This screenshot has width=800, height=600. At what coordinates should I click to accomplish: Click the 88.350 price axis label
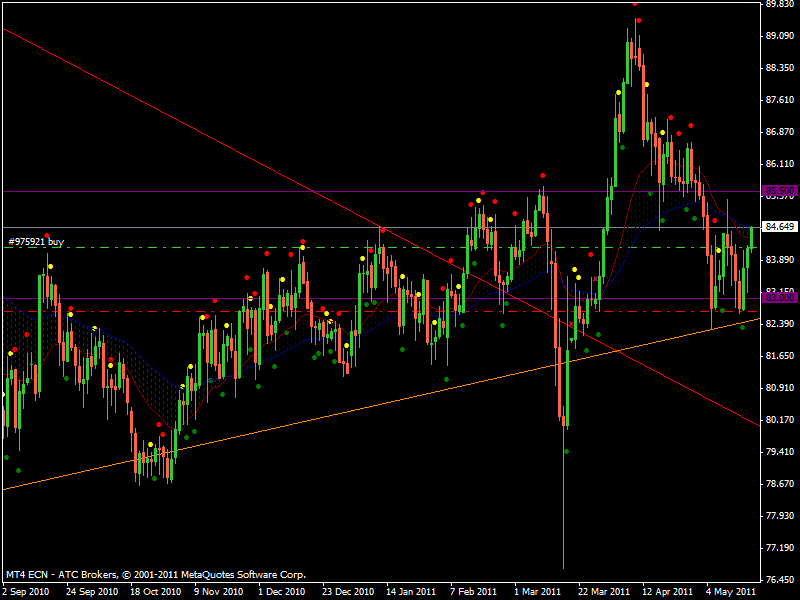(x=780, y=68)
